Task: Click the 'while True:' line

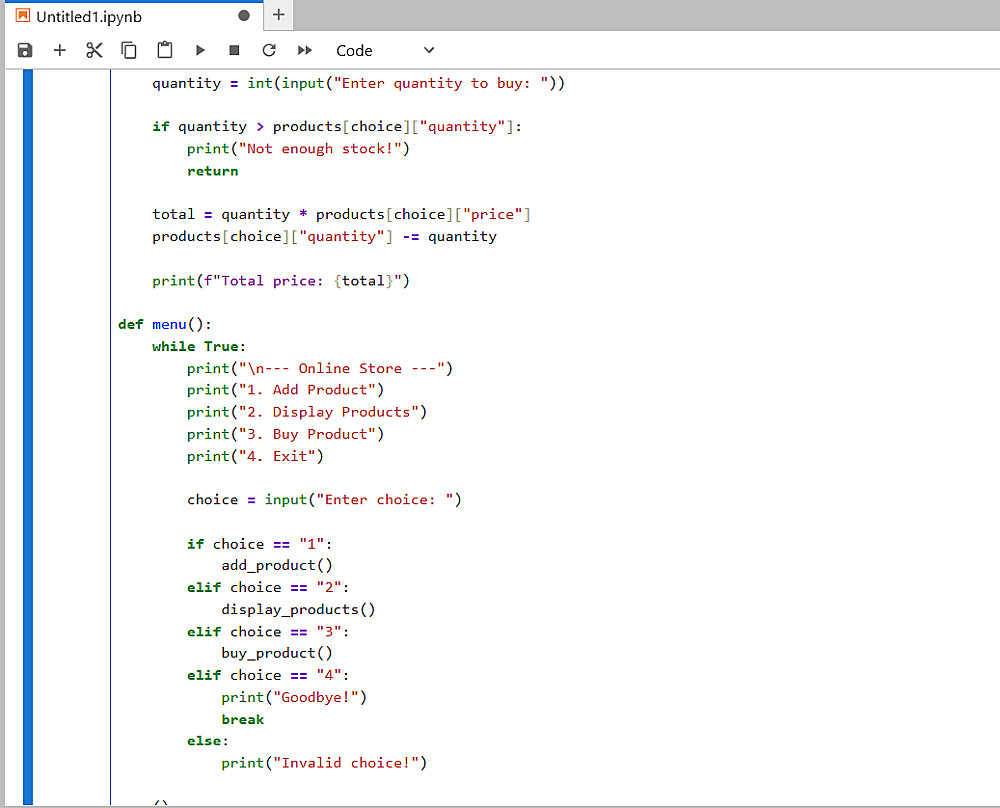Action: pyautogui.click(x=199, y=347)
